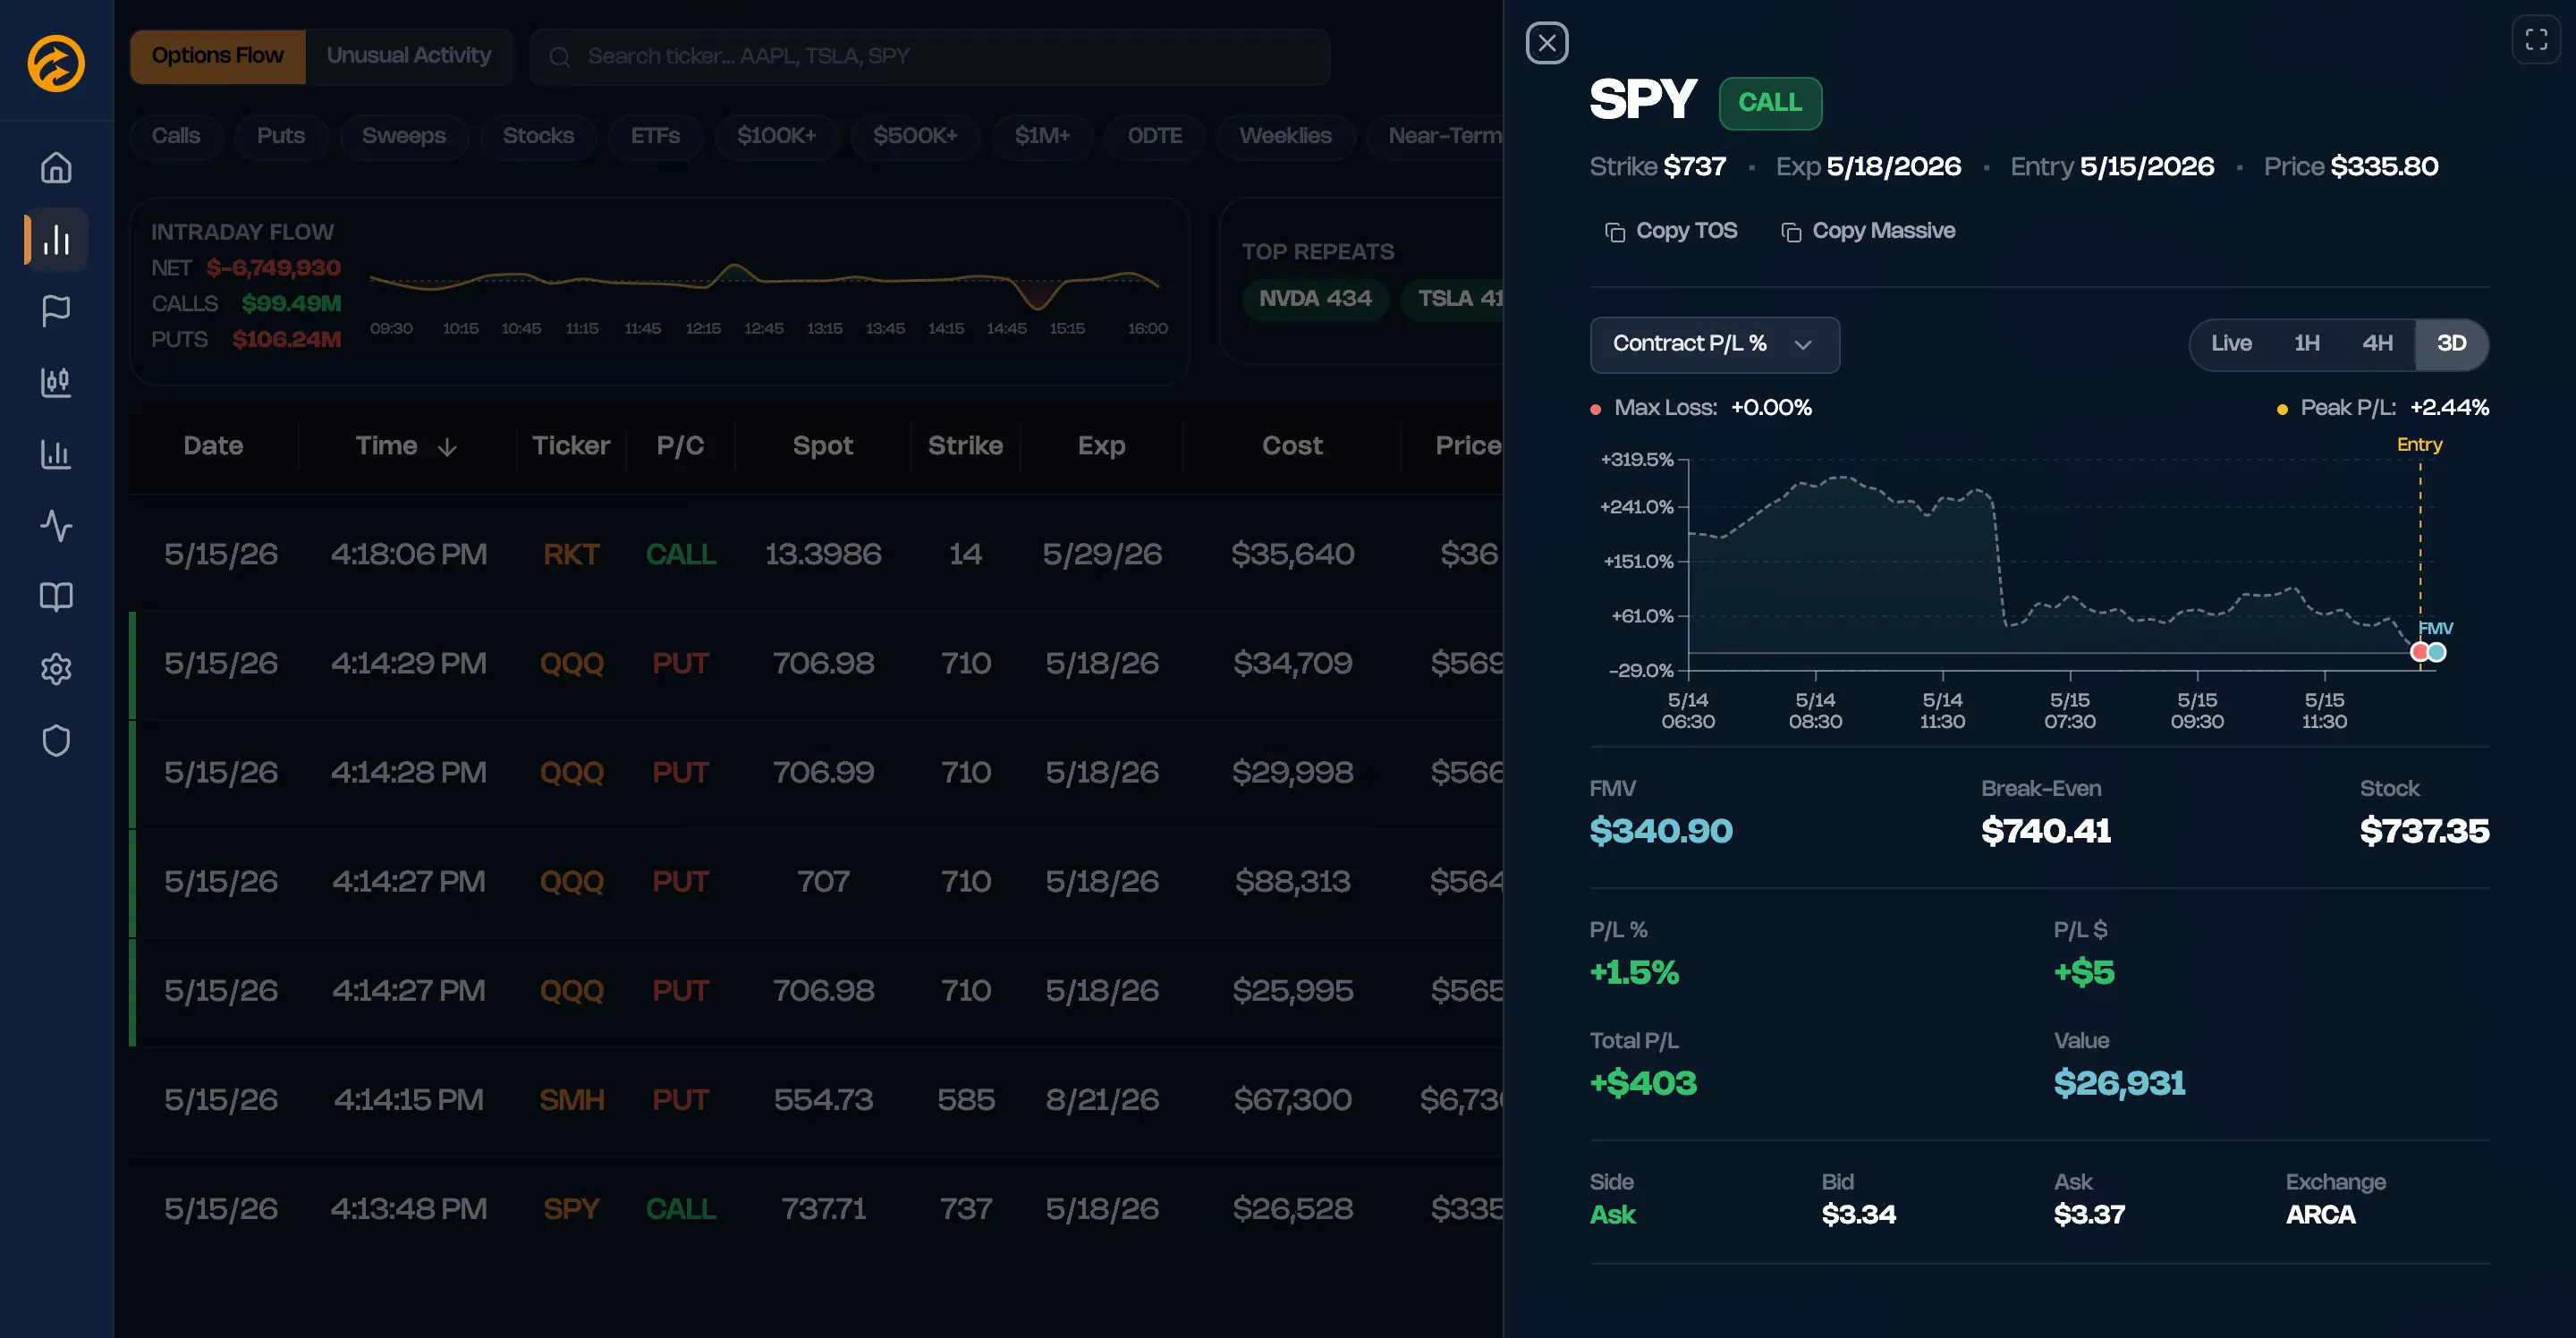This screenshot has height=1338, width=2576.
Task: Click the SMH ticker row
Action: click(x=571, y=1100)
